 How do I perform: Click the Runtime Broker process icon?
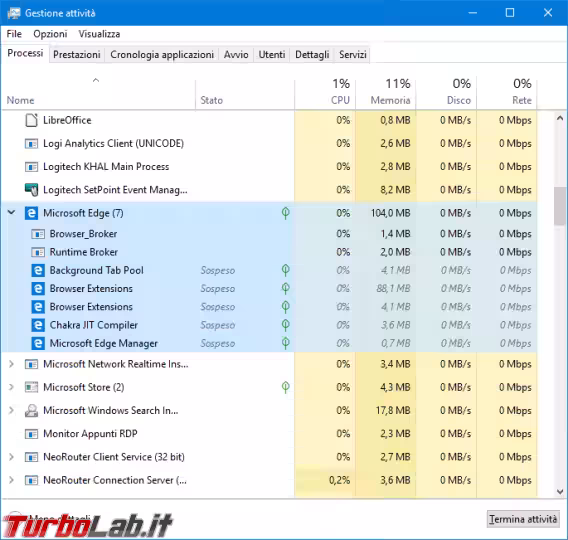tap(38, 252)
